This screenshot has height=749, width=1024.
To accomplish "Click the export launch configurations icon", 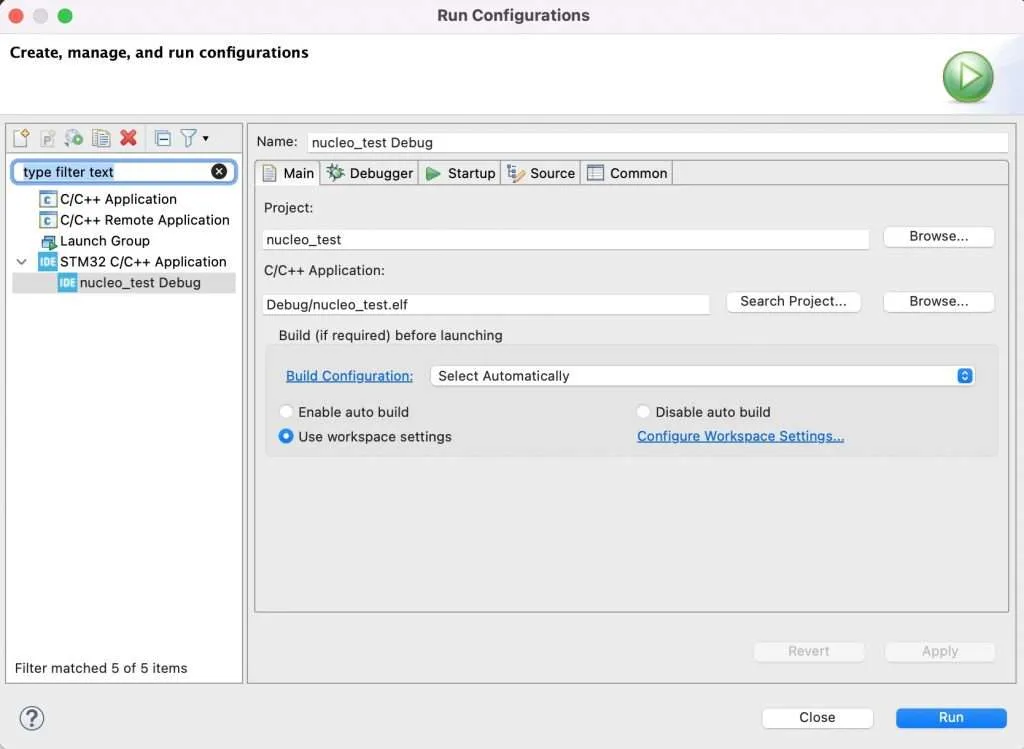I will (x=73, y=138).
